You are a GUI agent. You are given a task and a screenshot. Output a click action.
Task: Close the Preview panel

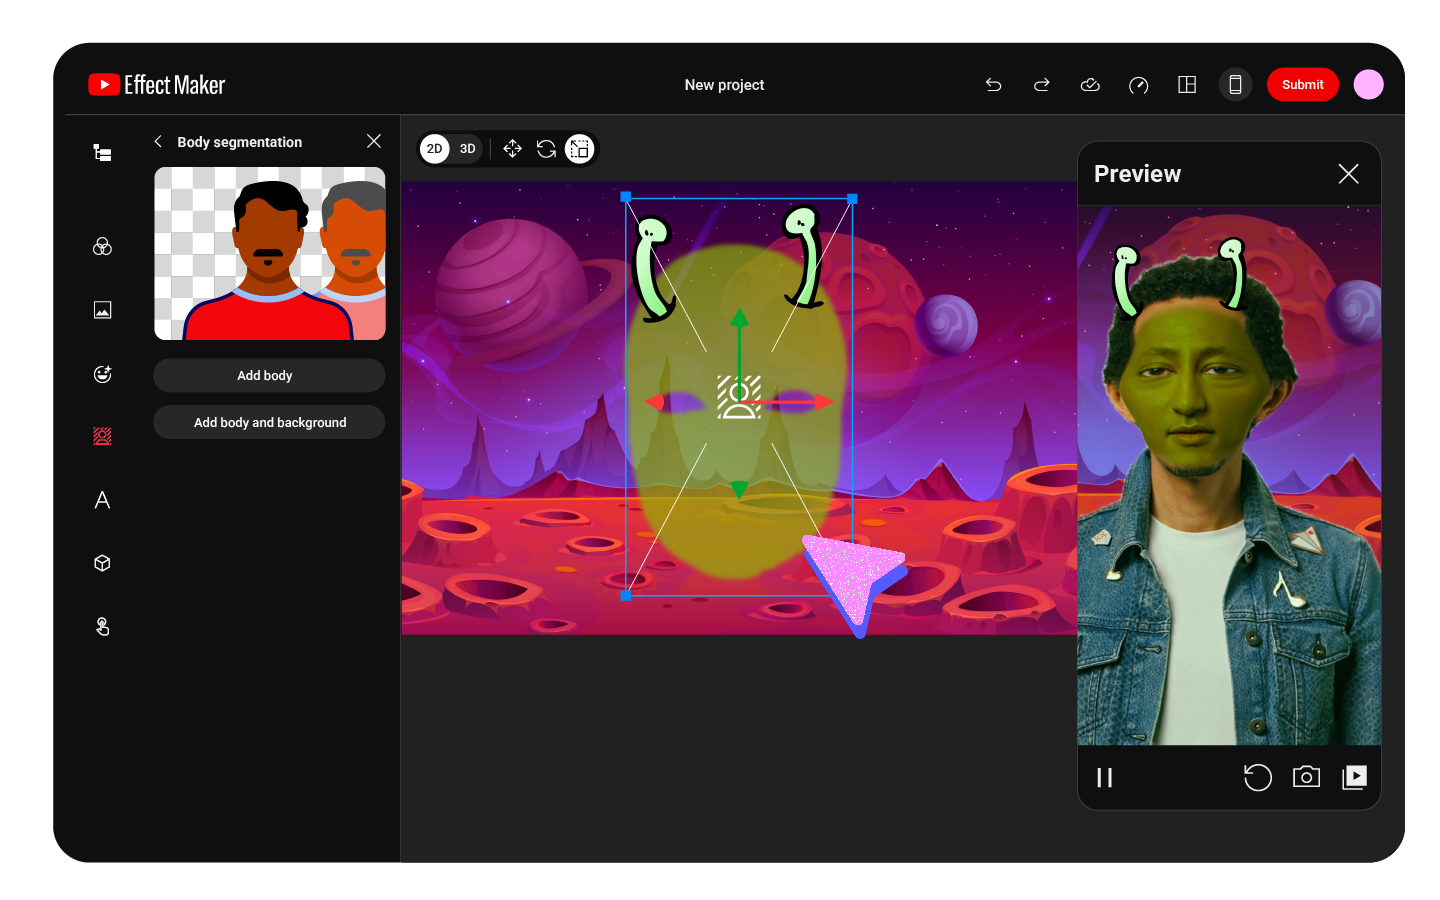(x=1348, y=174)
